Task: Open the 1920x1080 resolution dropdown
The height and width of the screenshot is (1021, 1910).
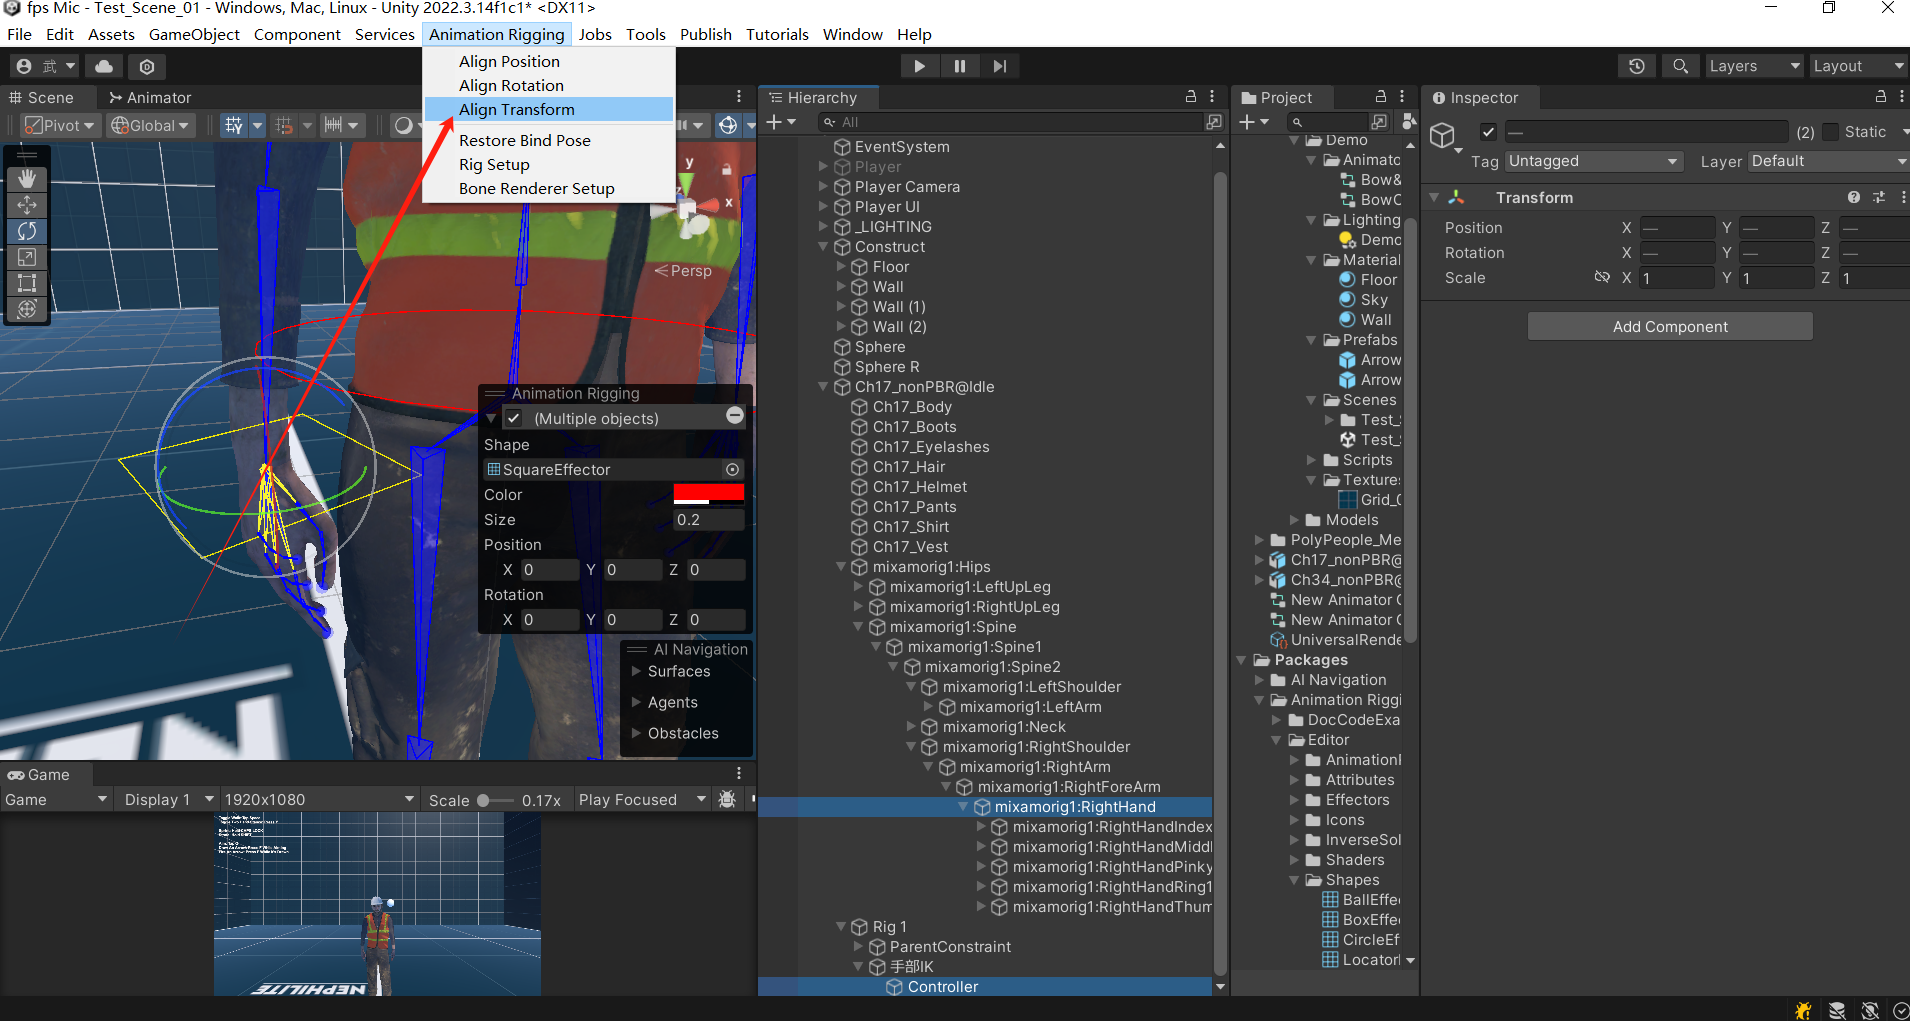Action: coord(319,800)
